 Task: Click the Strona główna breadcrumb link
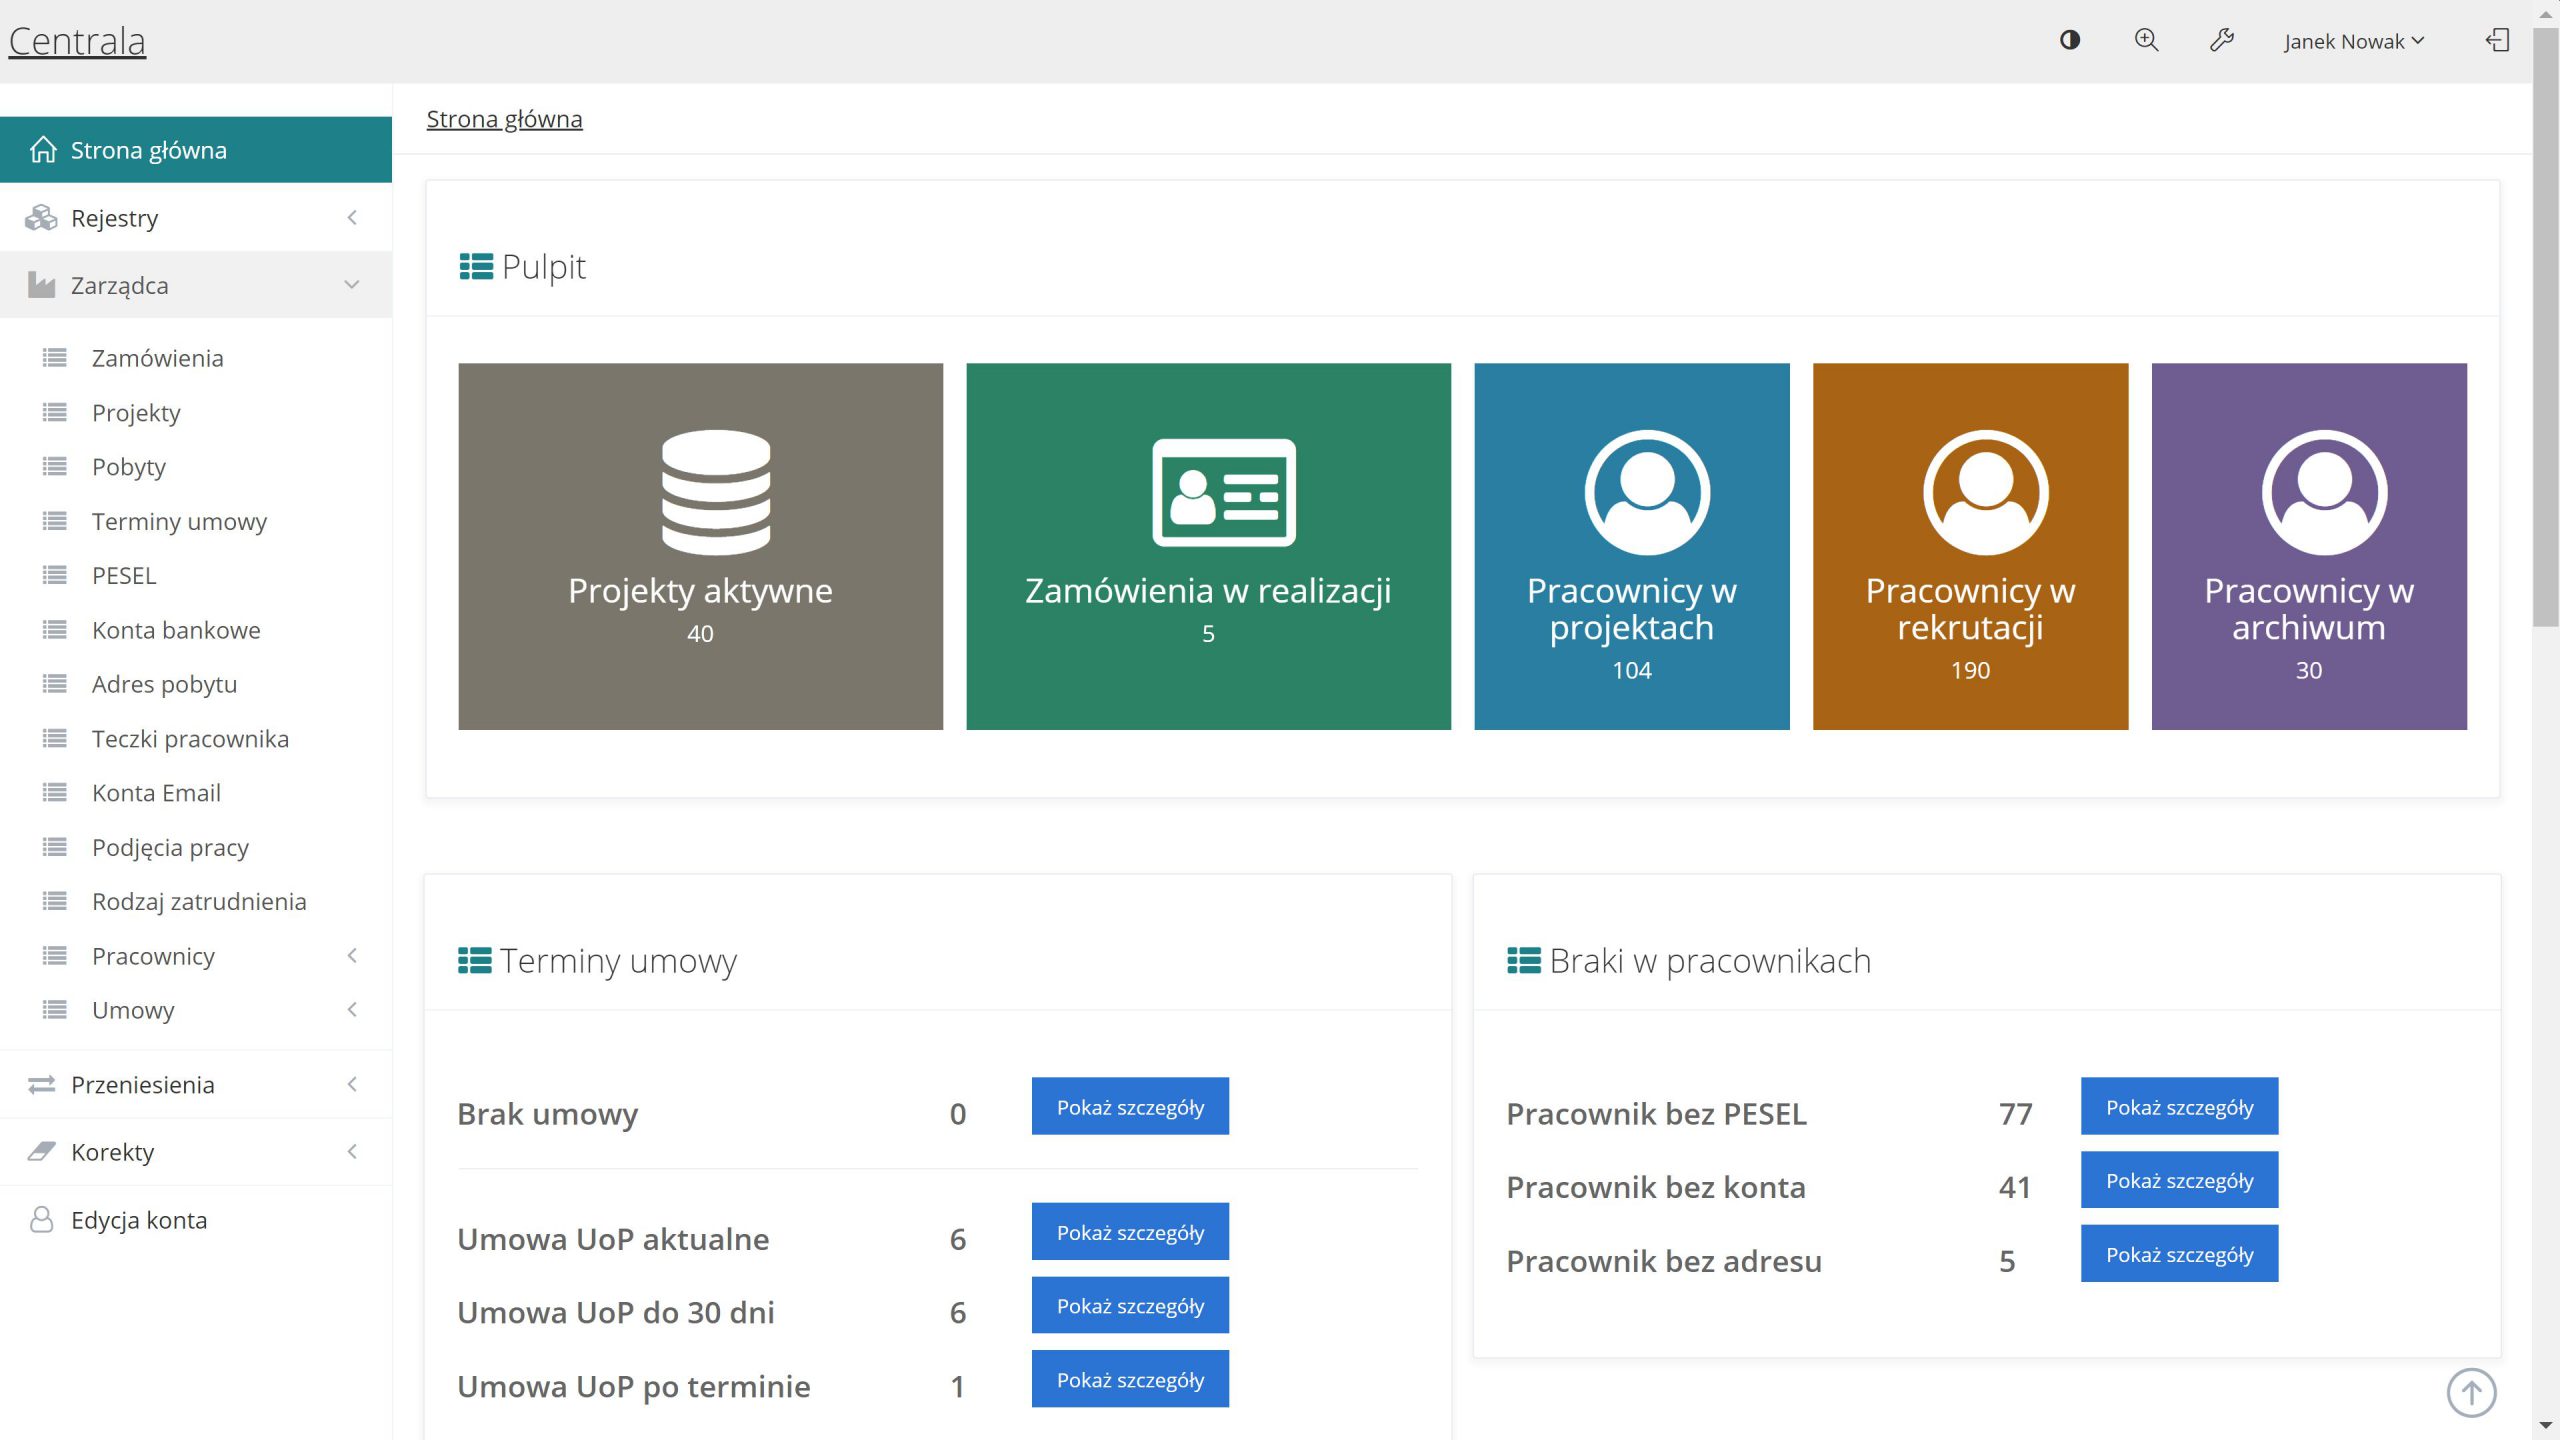504,119
